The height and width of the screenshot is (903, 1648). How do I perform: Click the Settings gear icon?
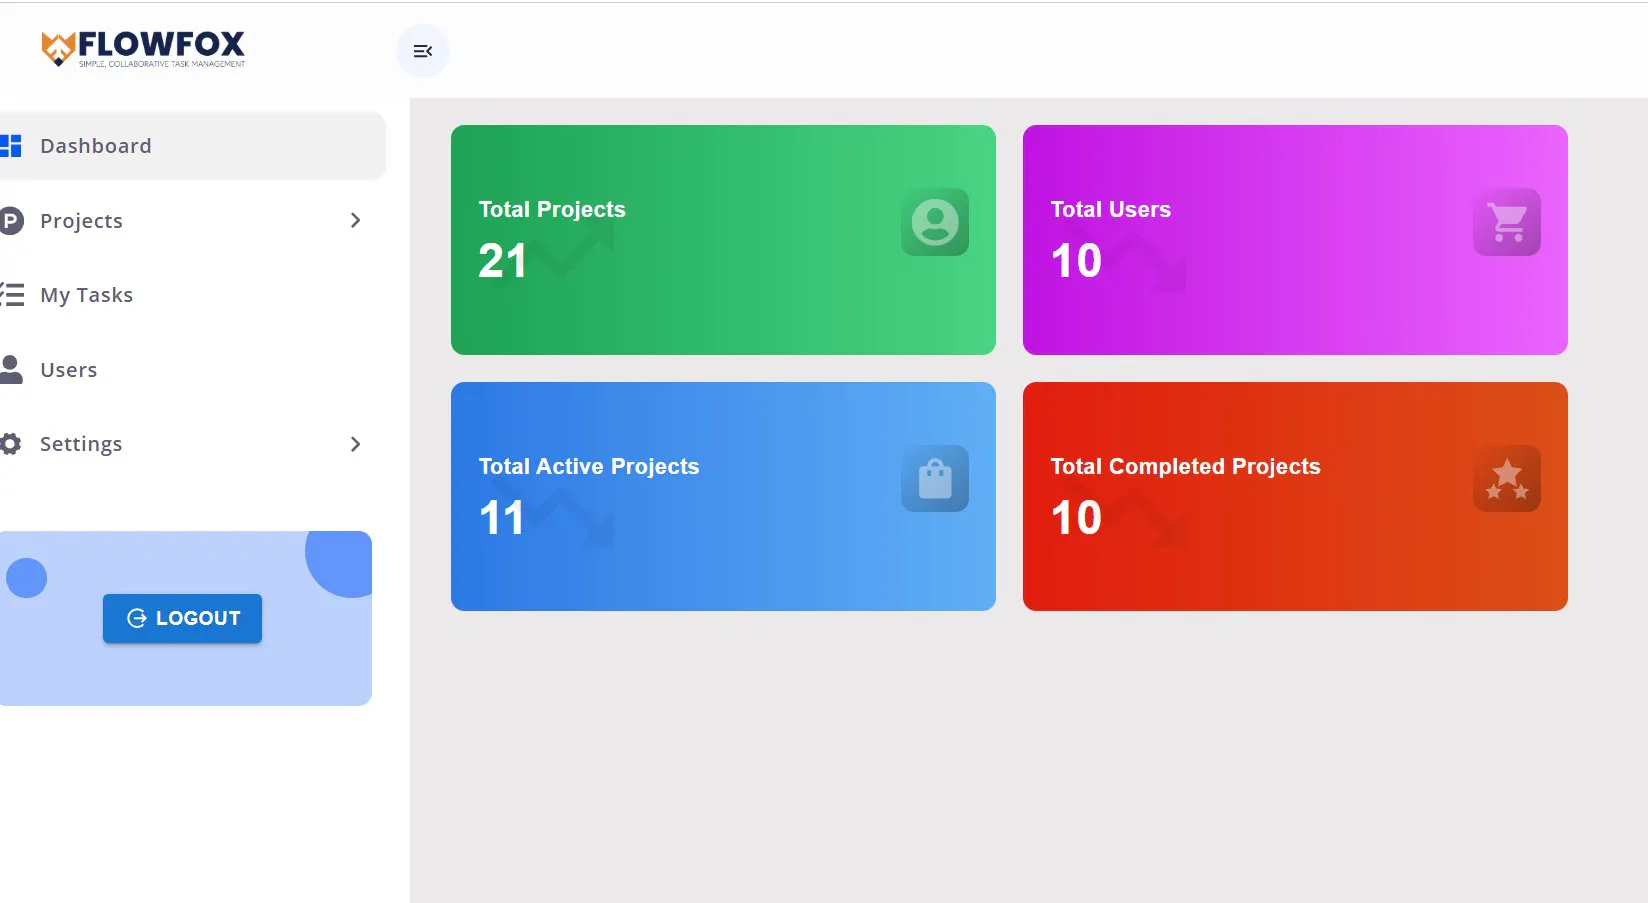10,444
